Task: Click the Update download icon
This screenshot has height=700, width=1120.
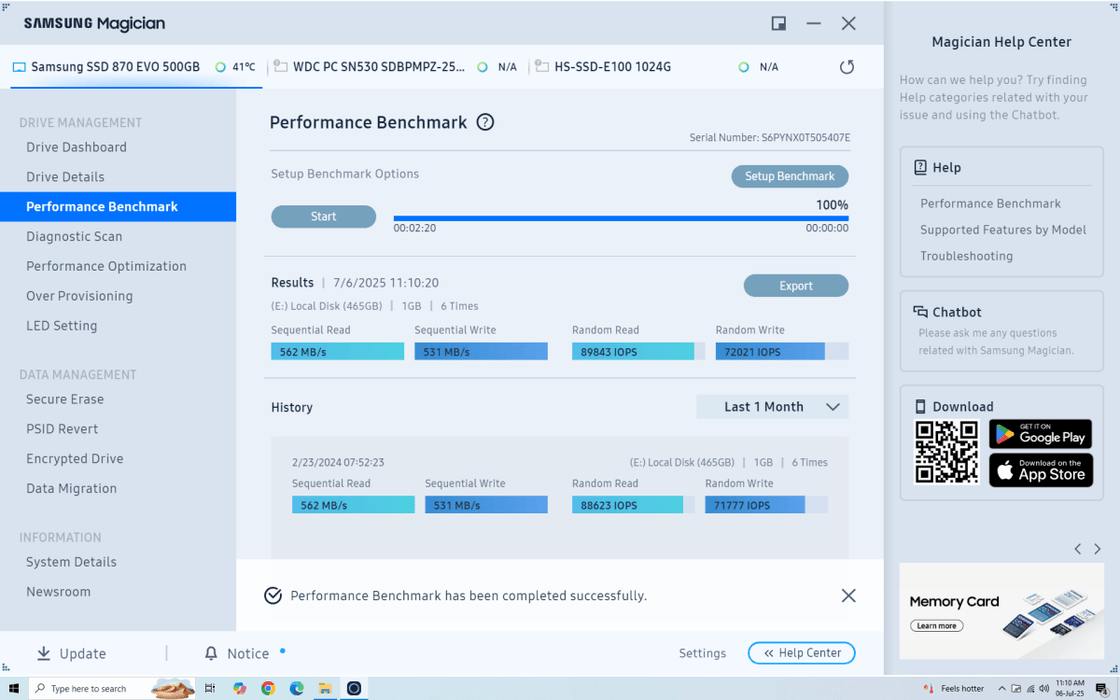Action: click(x=44, y=653)
